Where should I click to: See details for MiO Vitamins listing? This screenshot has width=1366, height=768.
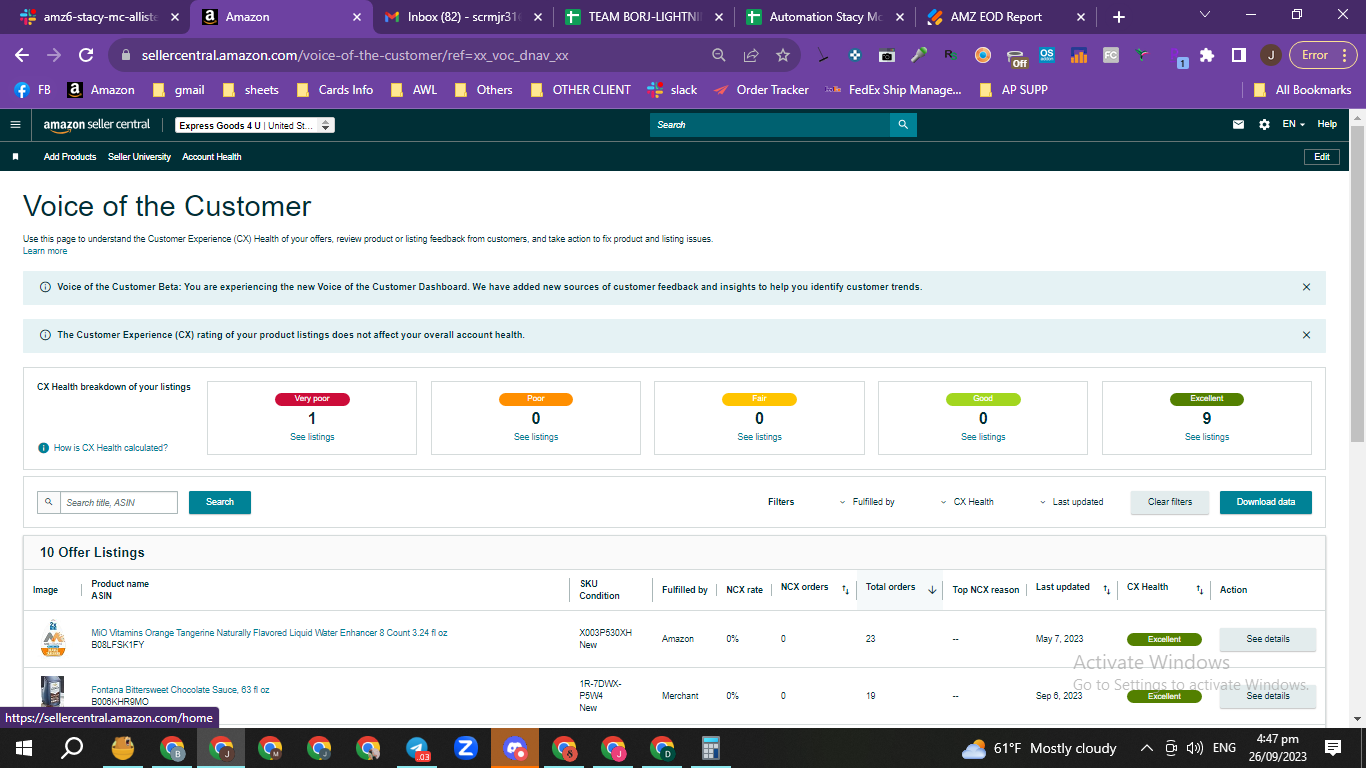(x=1268, y=639)
